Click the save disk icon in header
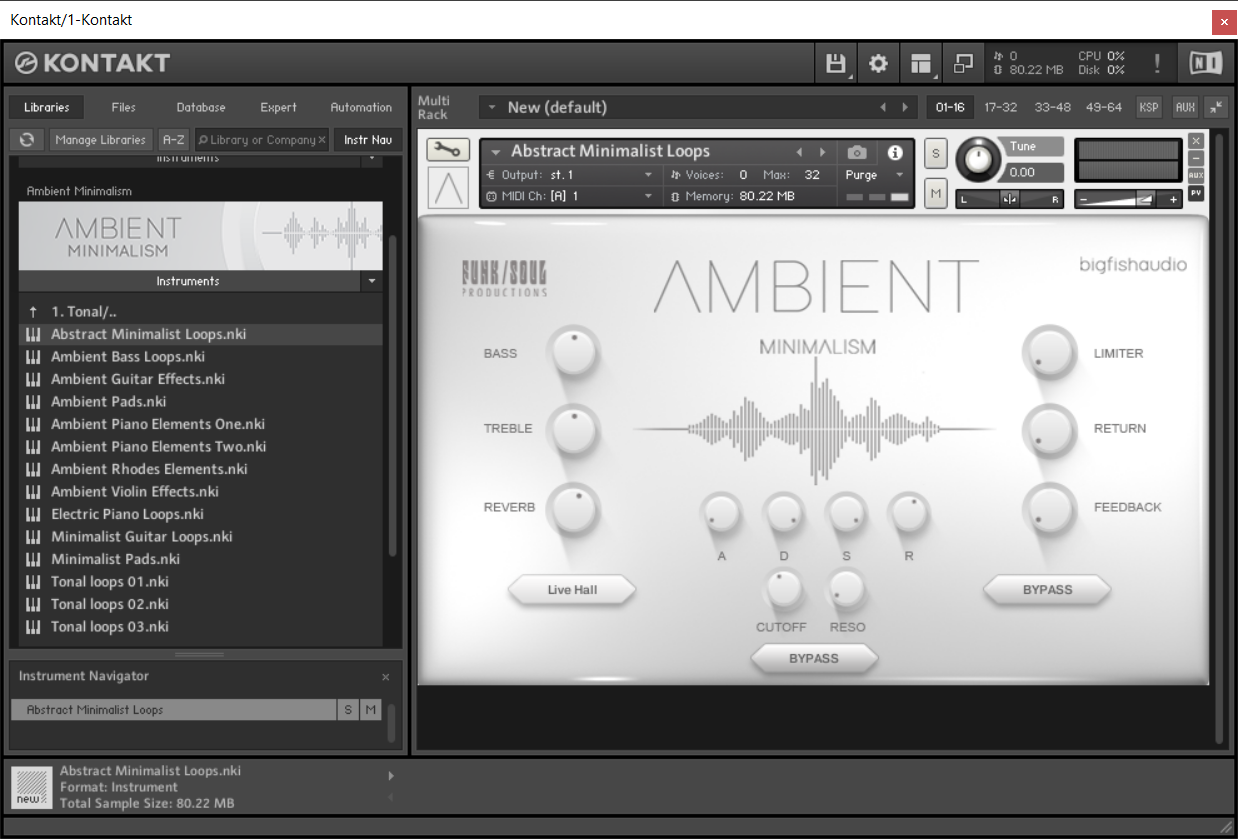The height and width of the screenshot is (839, 1238). pos(835,64)
